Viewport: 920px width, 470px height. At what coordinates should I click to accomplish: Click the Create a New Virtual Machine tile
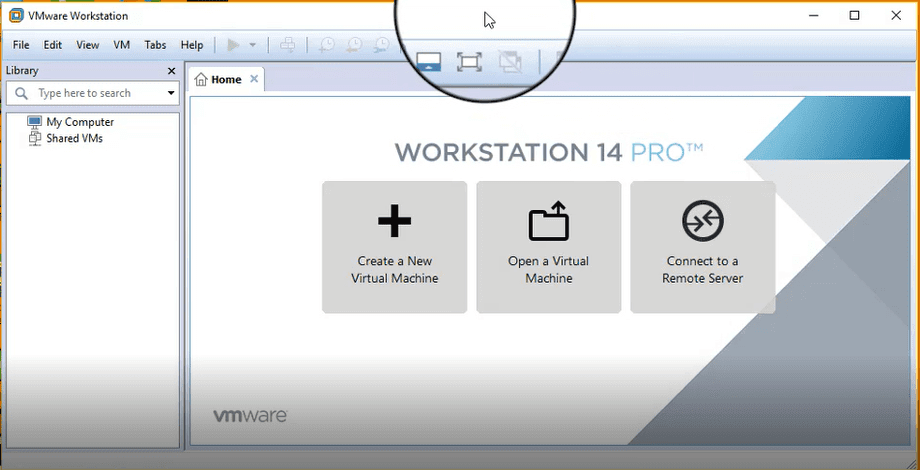394,247
